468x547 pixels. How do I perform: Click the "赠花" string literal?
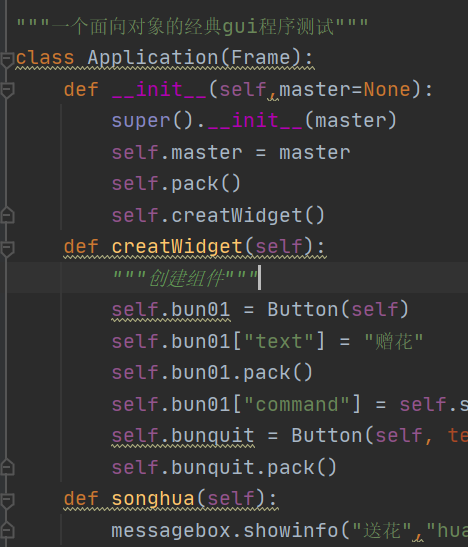(x=394, y=342)
